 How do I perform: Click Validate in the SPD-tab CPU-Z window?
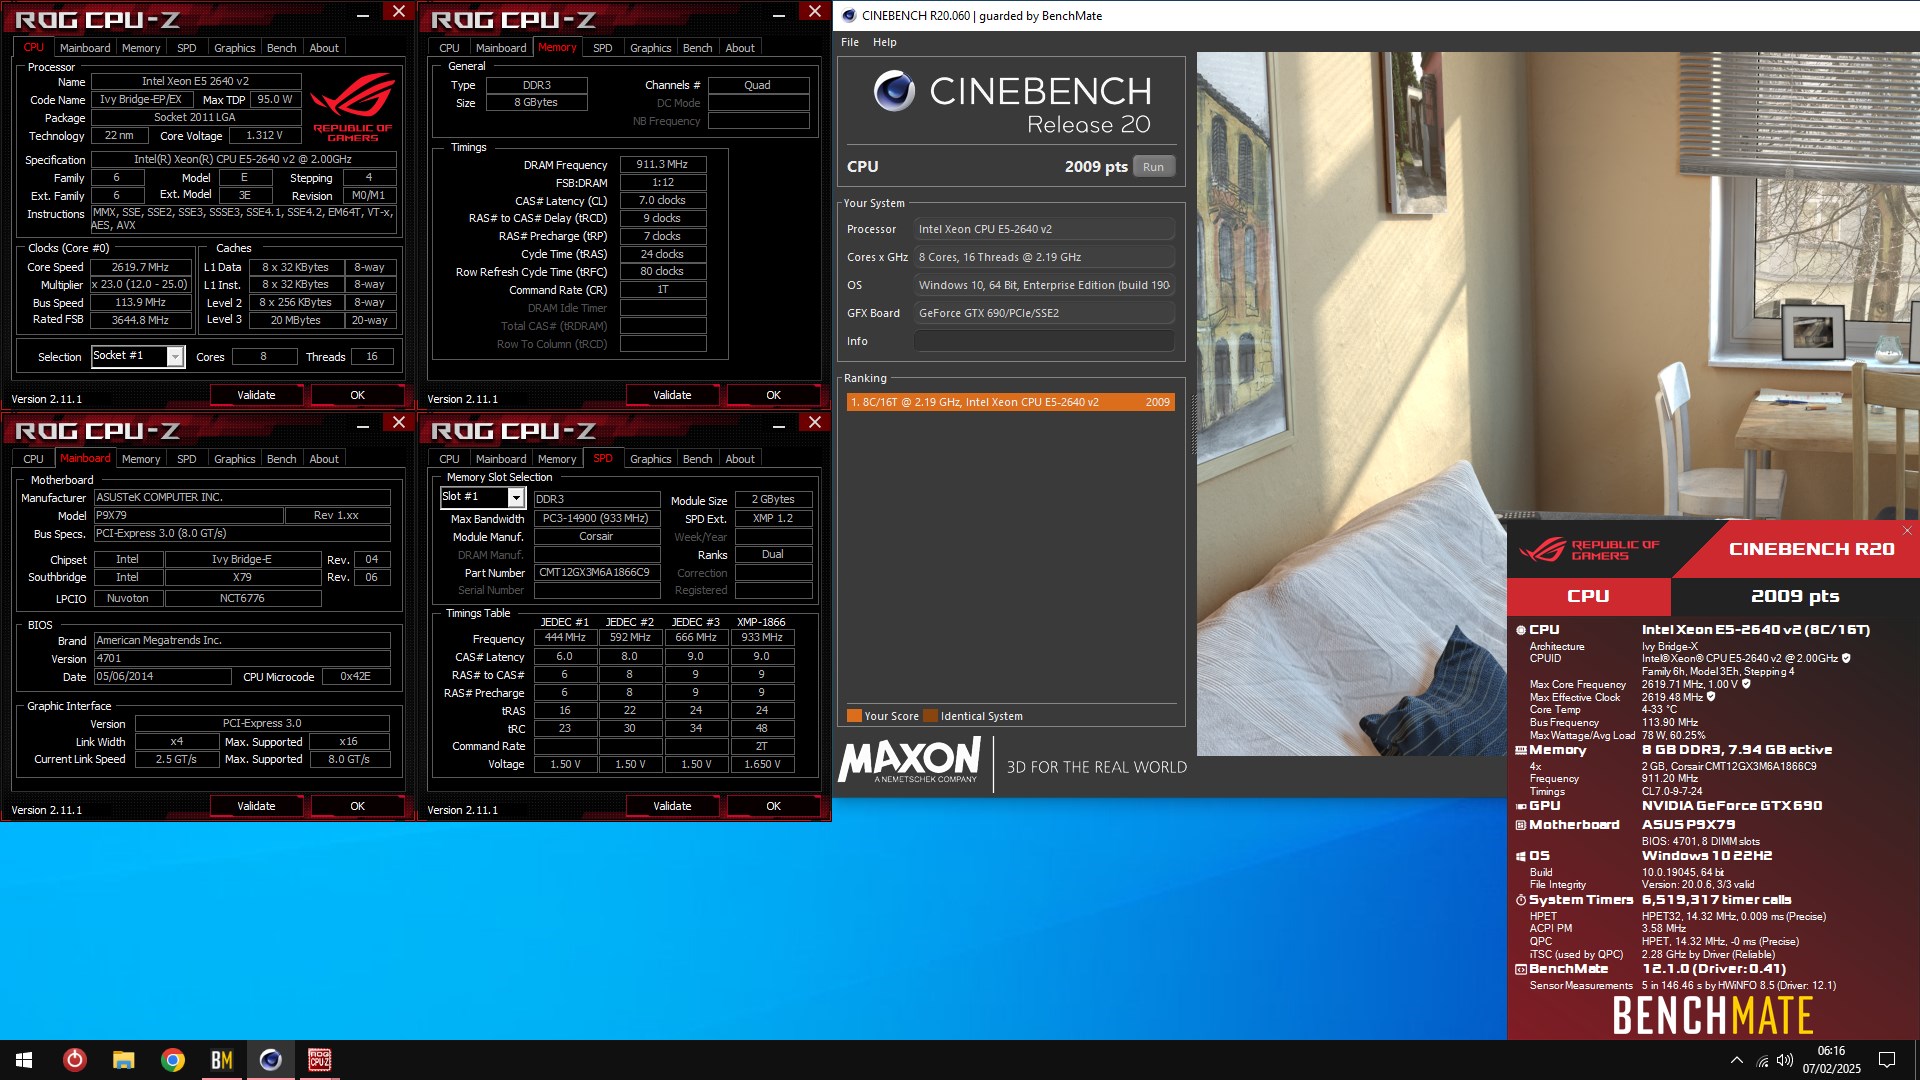[x=672, y=806]
